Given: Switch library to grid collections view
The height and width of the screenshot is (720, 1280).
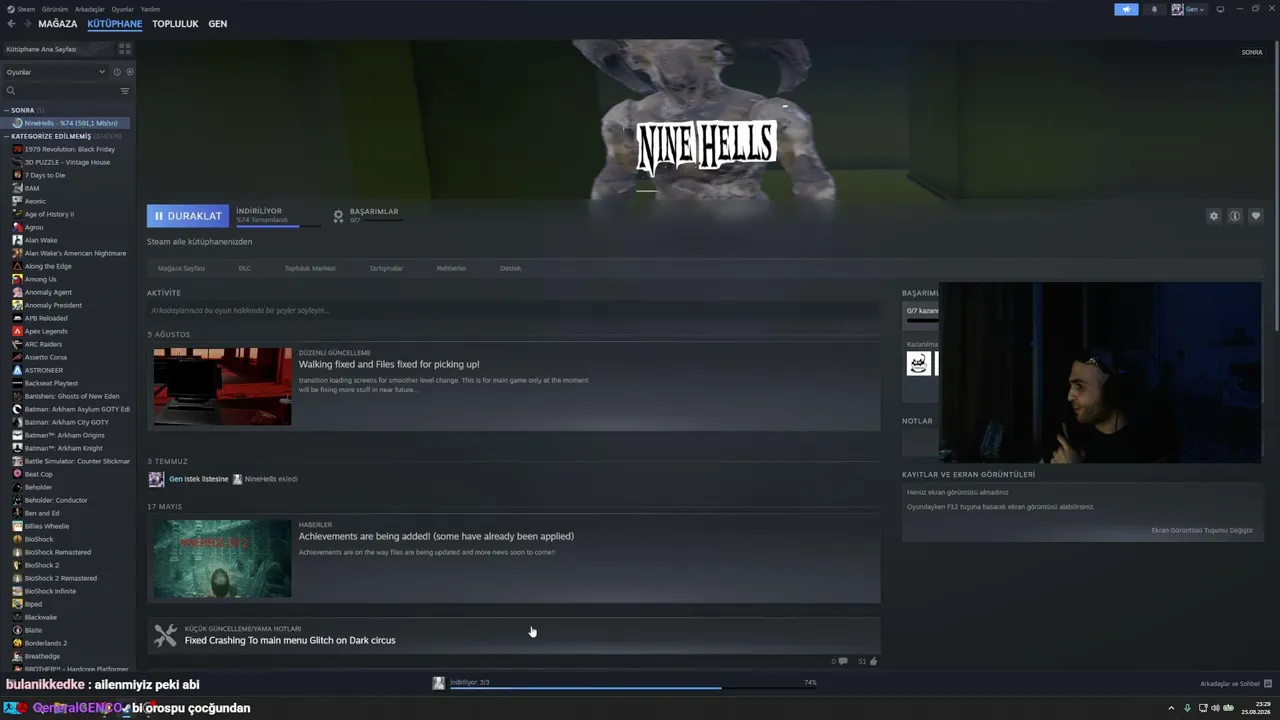Looking at the screenshot, I should 125,48.
